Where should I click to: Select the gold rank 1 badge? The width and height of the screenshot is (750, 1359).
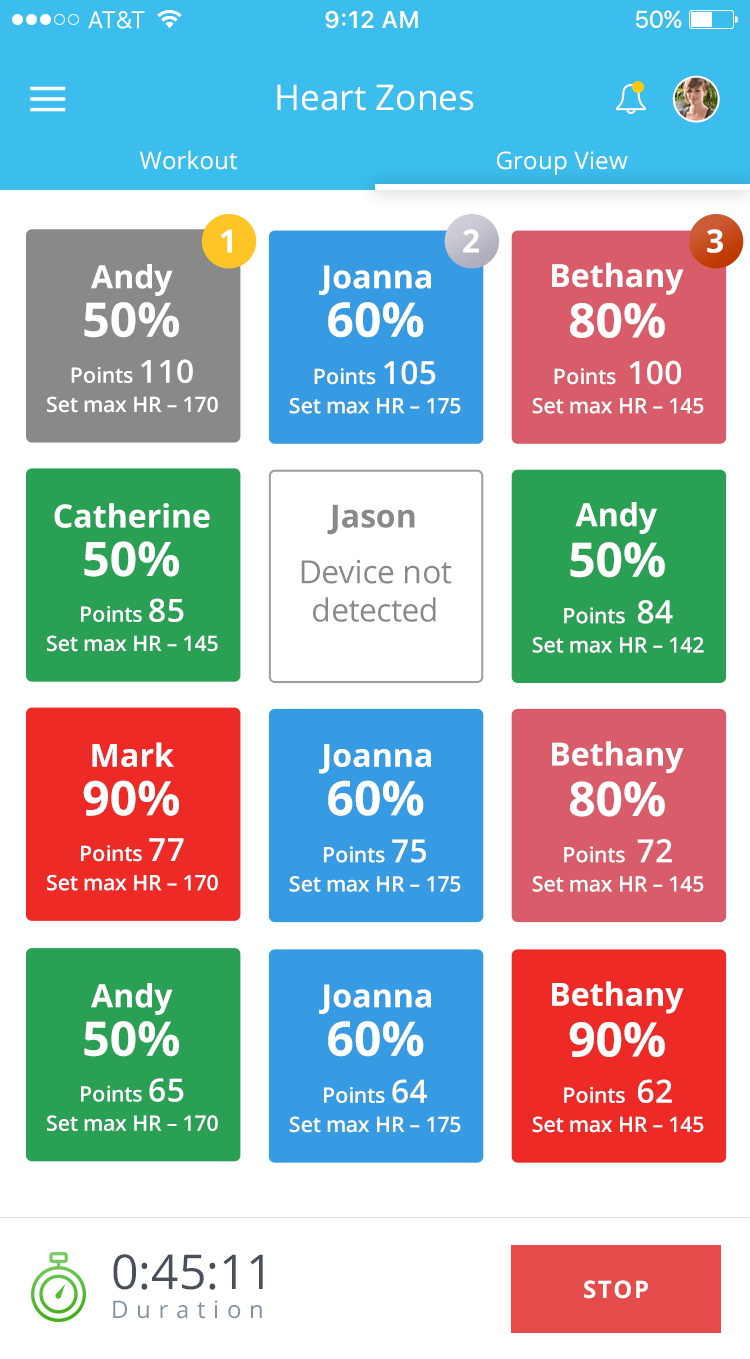228,242
